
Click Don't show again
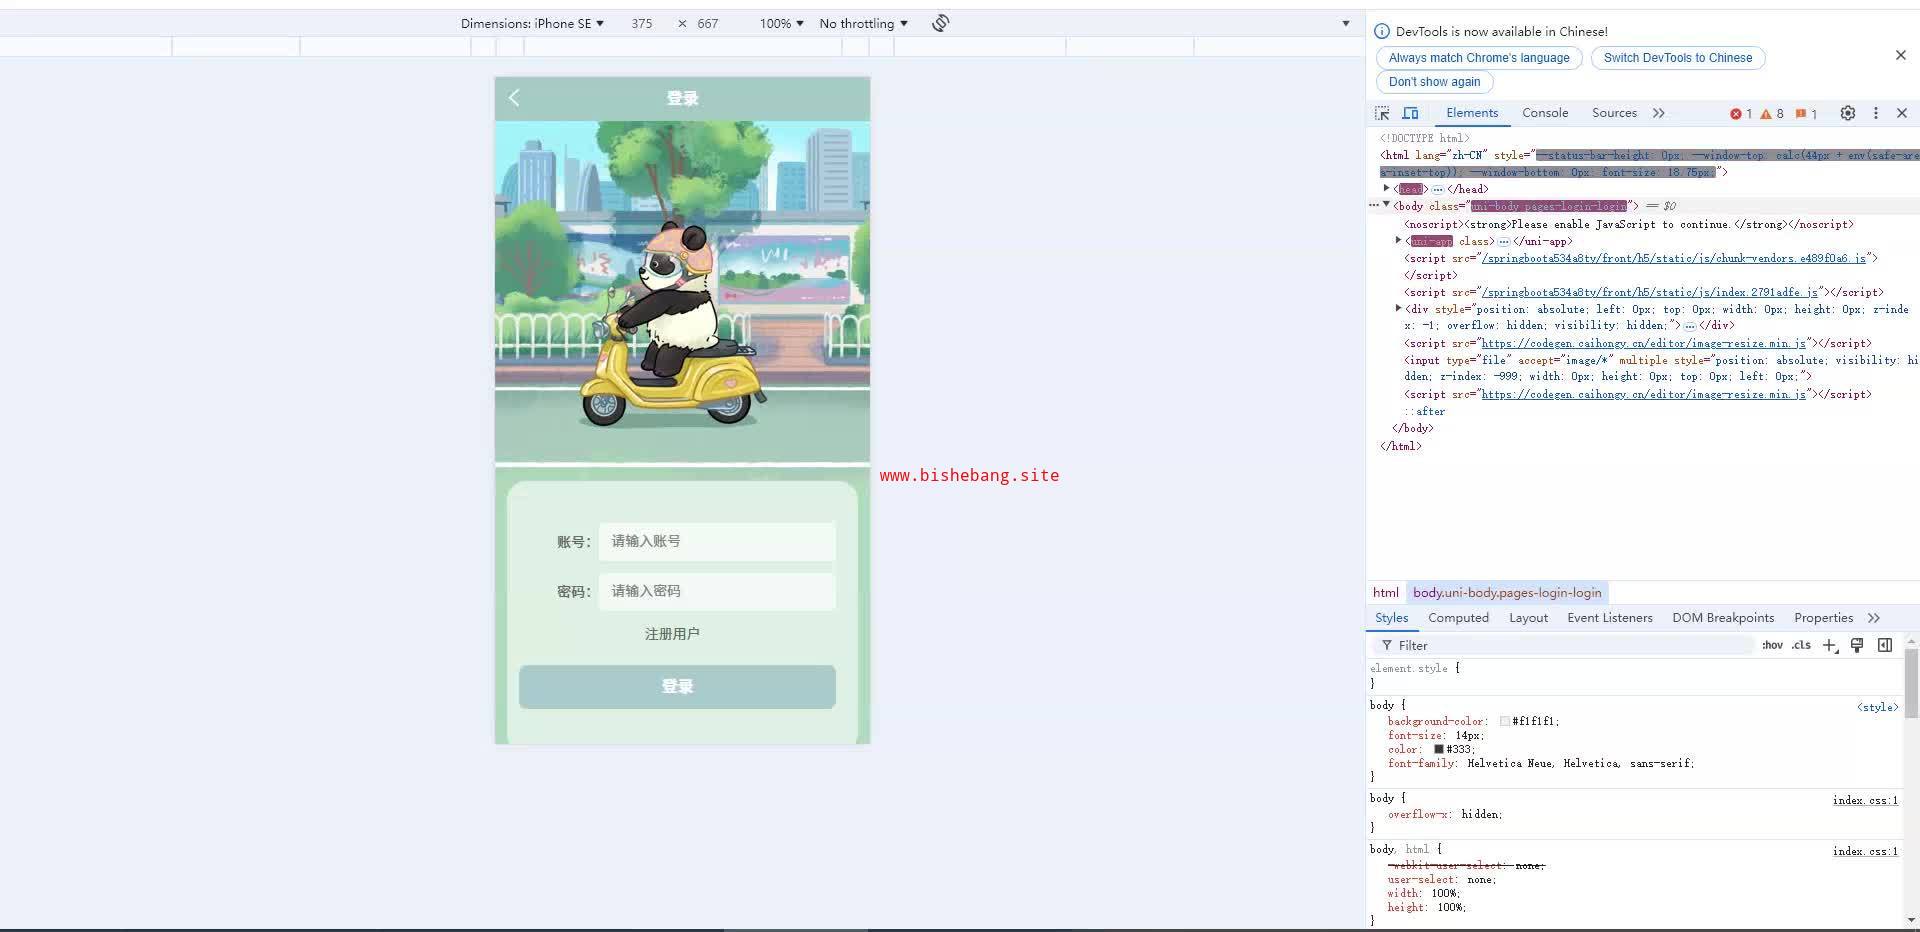tap(1434, 82)
